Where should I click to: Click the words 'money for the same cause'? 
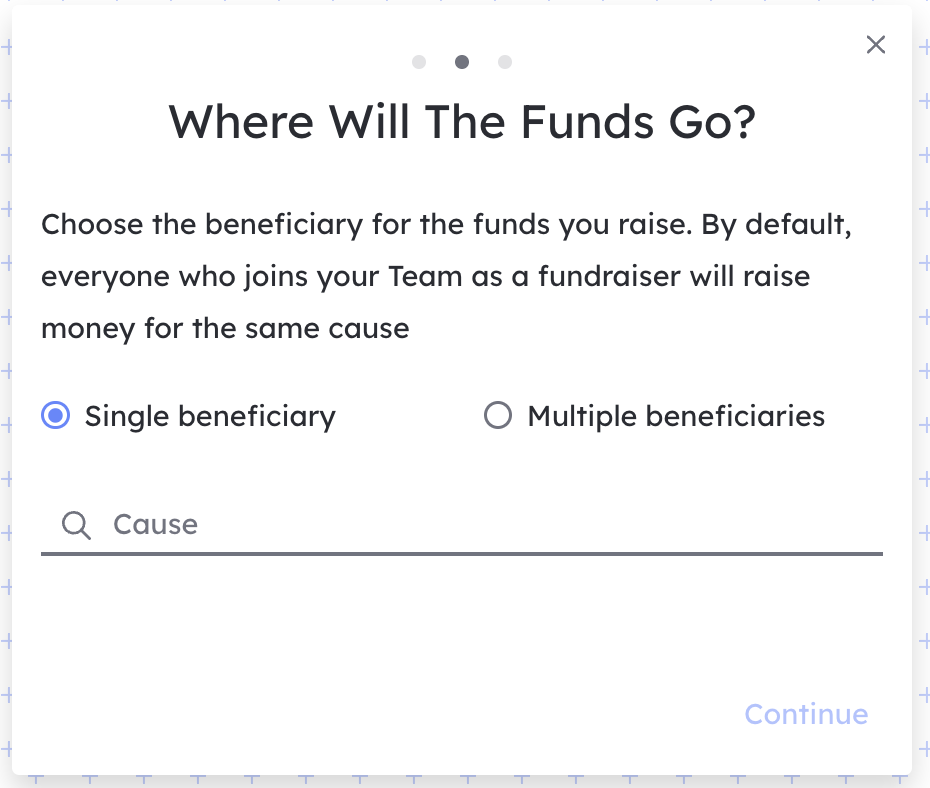[x=225, y=329]
